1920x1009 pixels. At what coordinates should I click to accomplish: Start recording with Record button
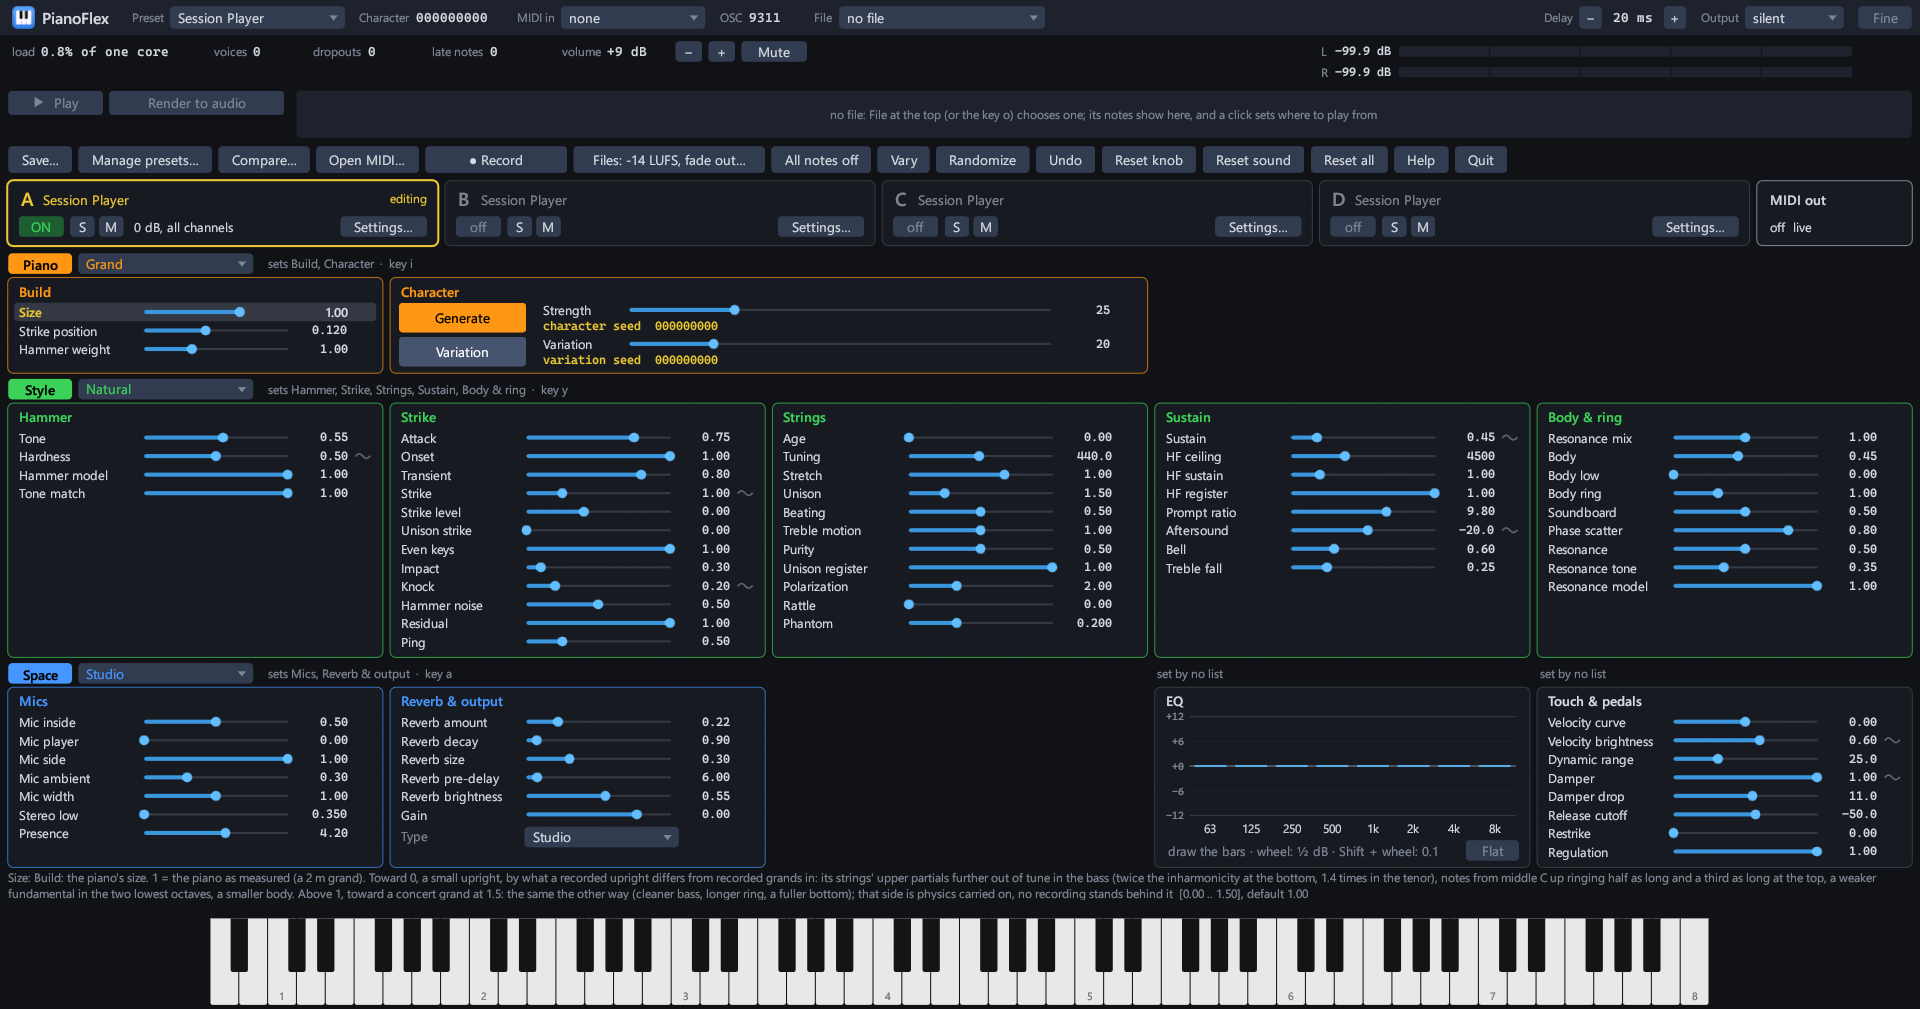click(496, 160)
